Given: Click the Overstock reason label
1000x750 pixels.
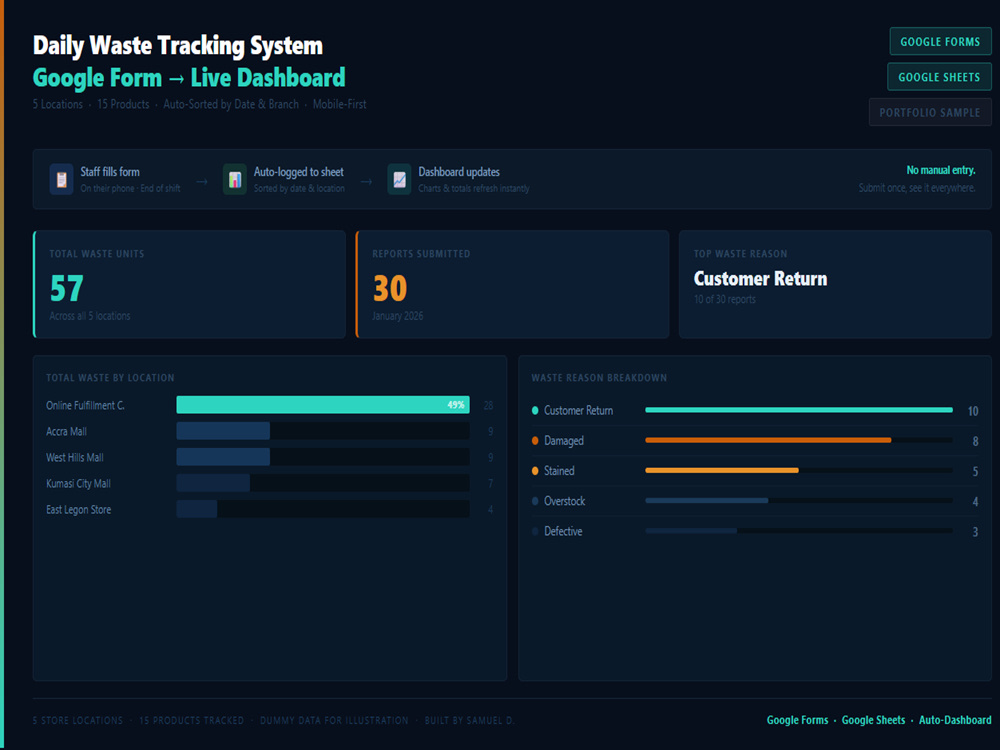Looking at the screenshot, I should pos(564,501).
